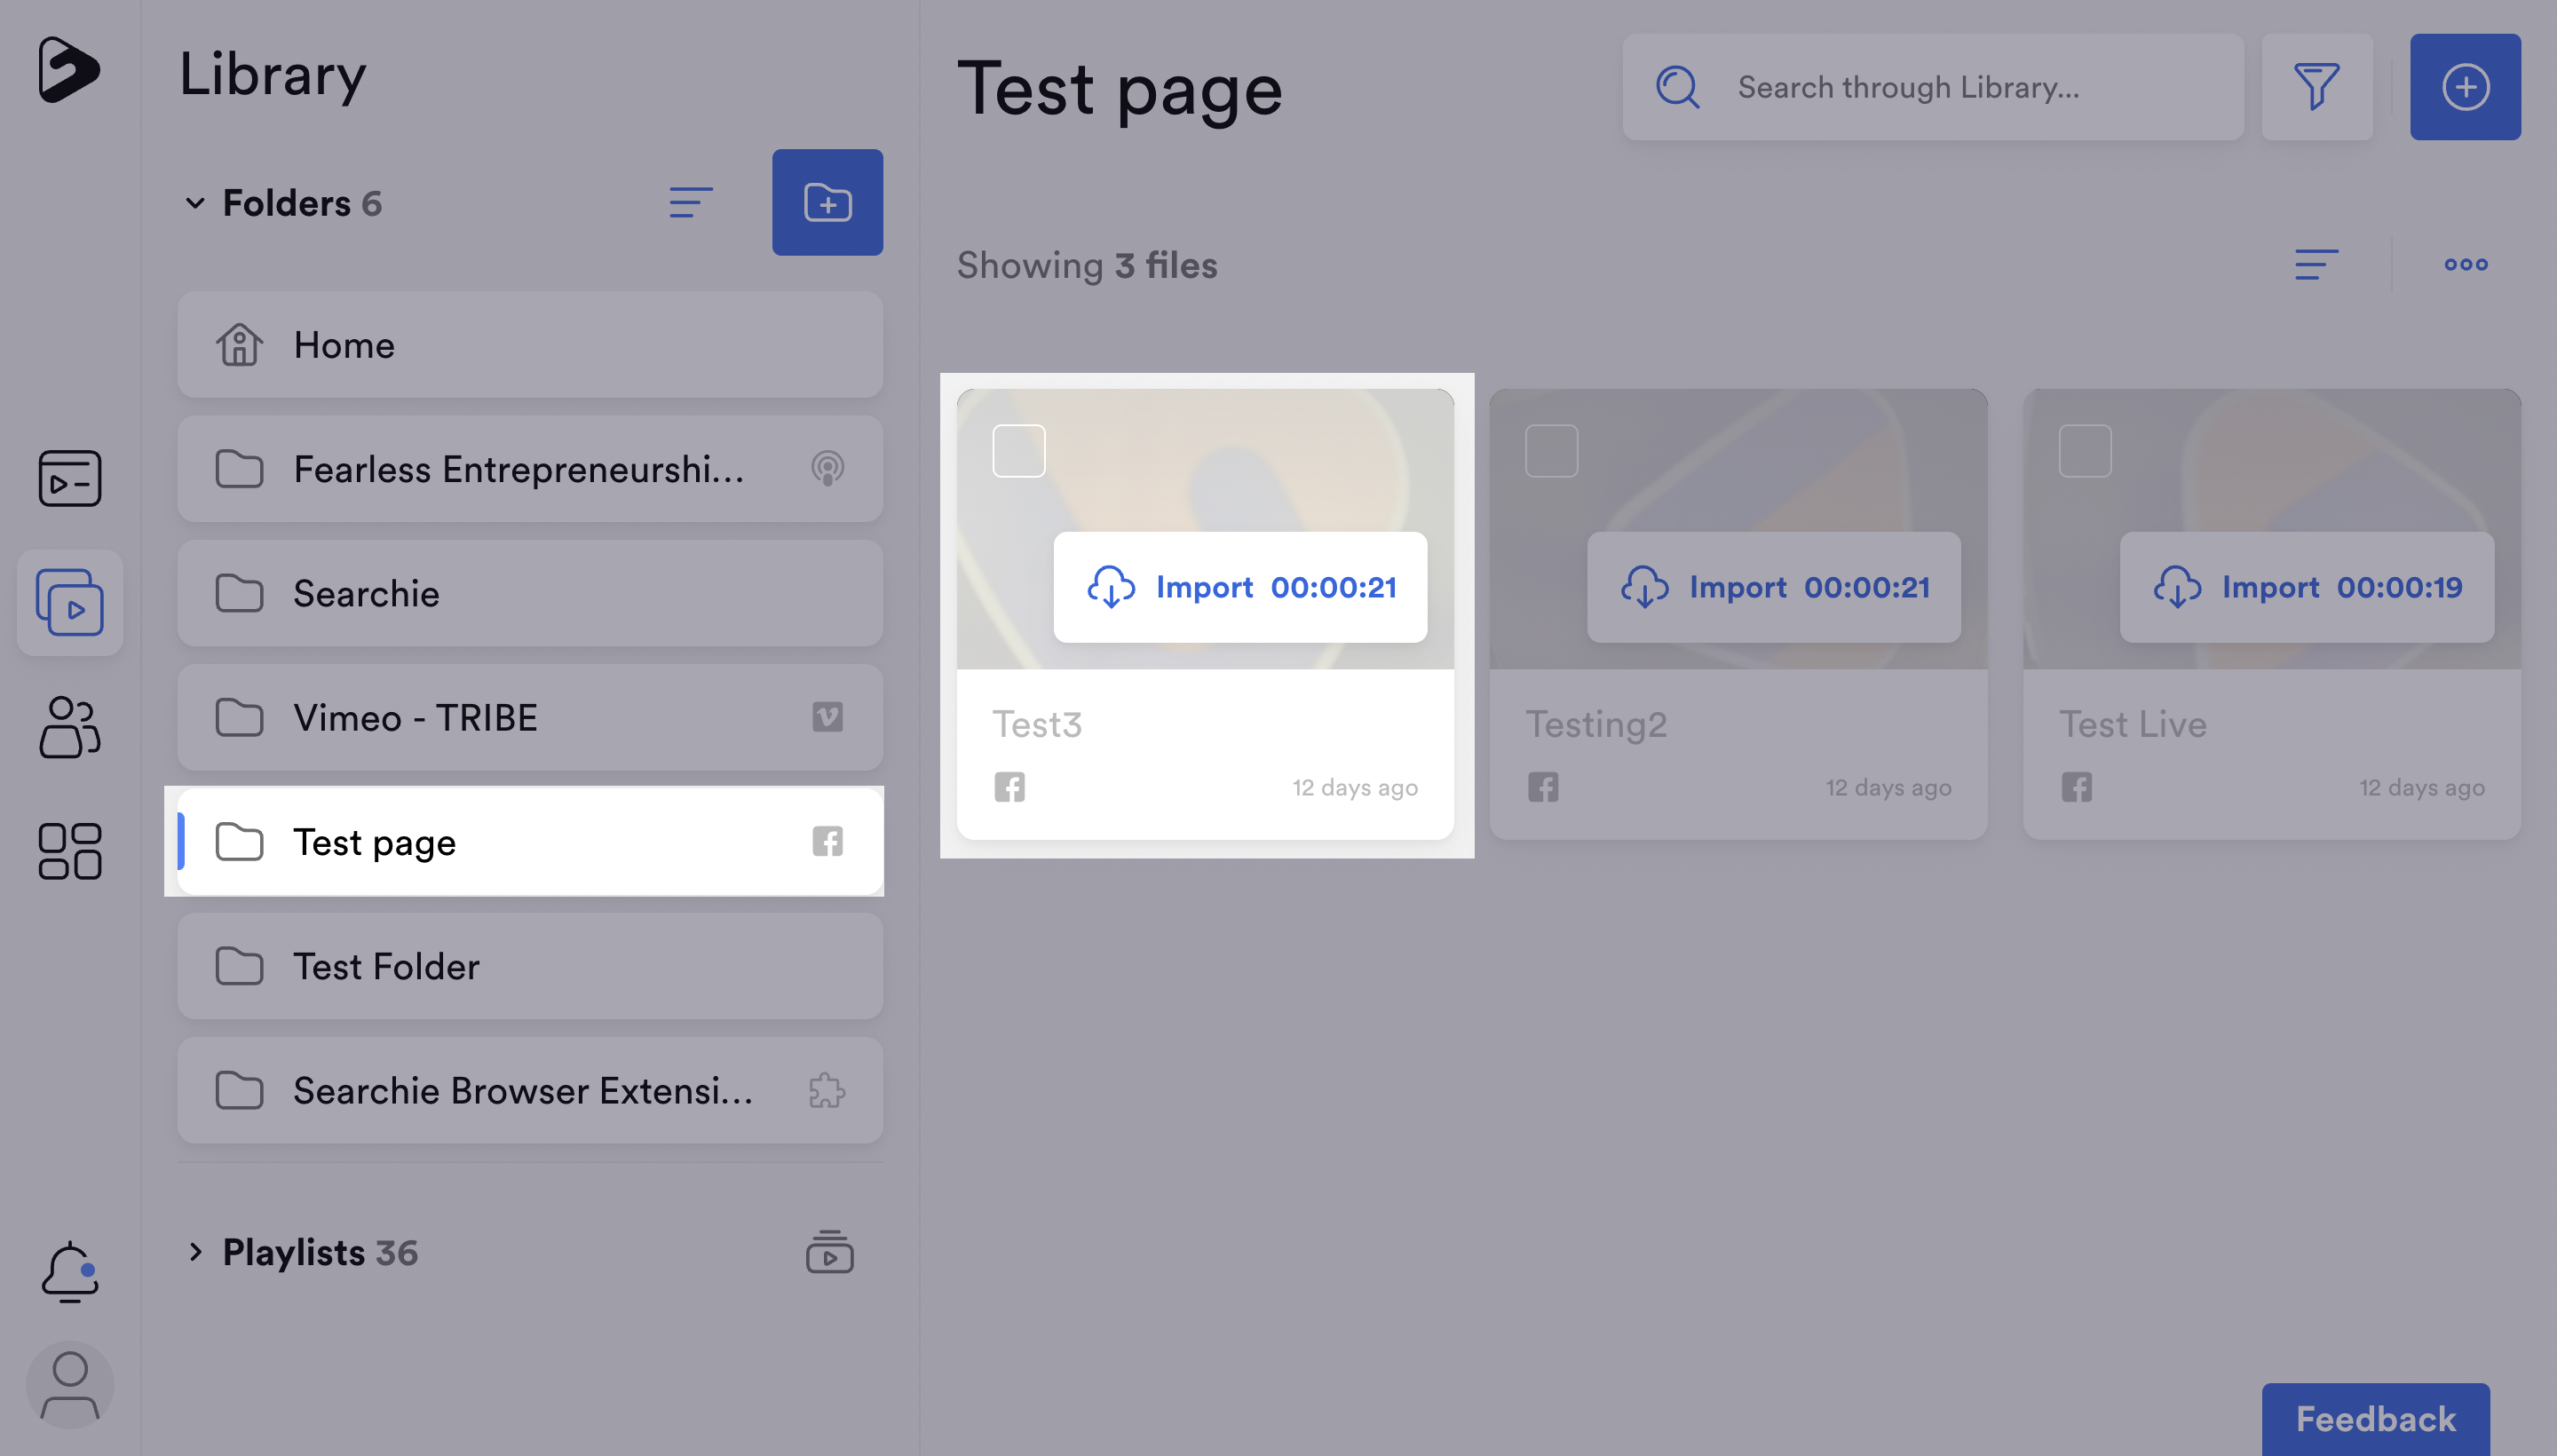
Task: Click the Facebook icon on Testing2 card
Action: click(x=1543, y=787)
